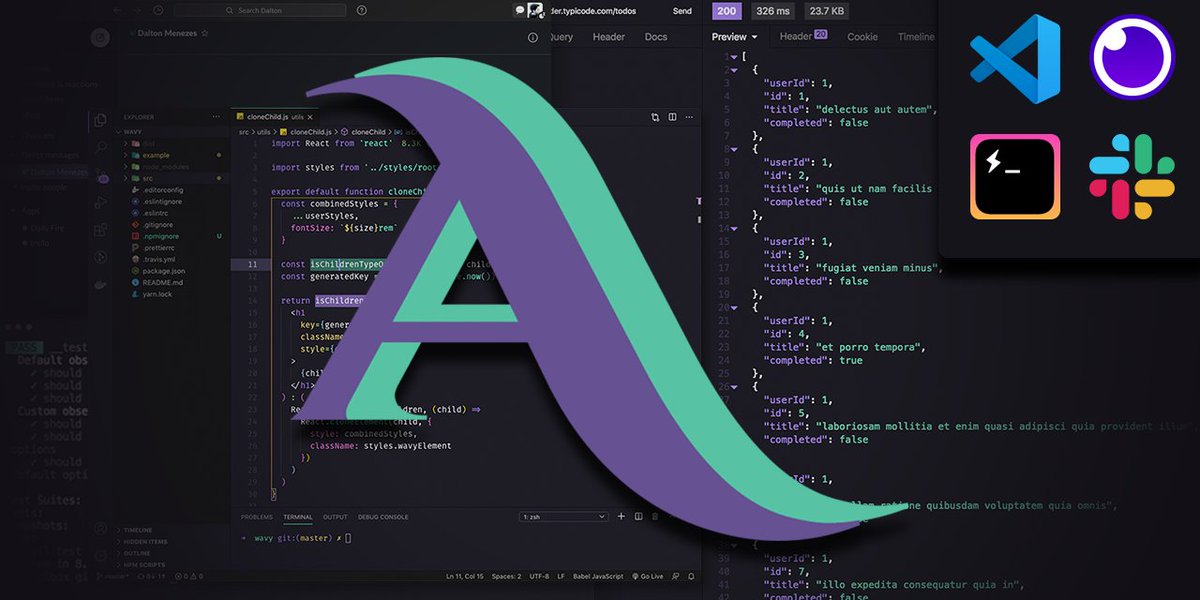This screenshot has width=1200, height=600.
Task: Collapse the first JSON object in the response
Action: point(733,70)
